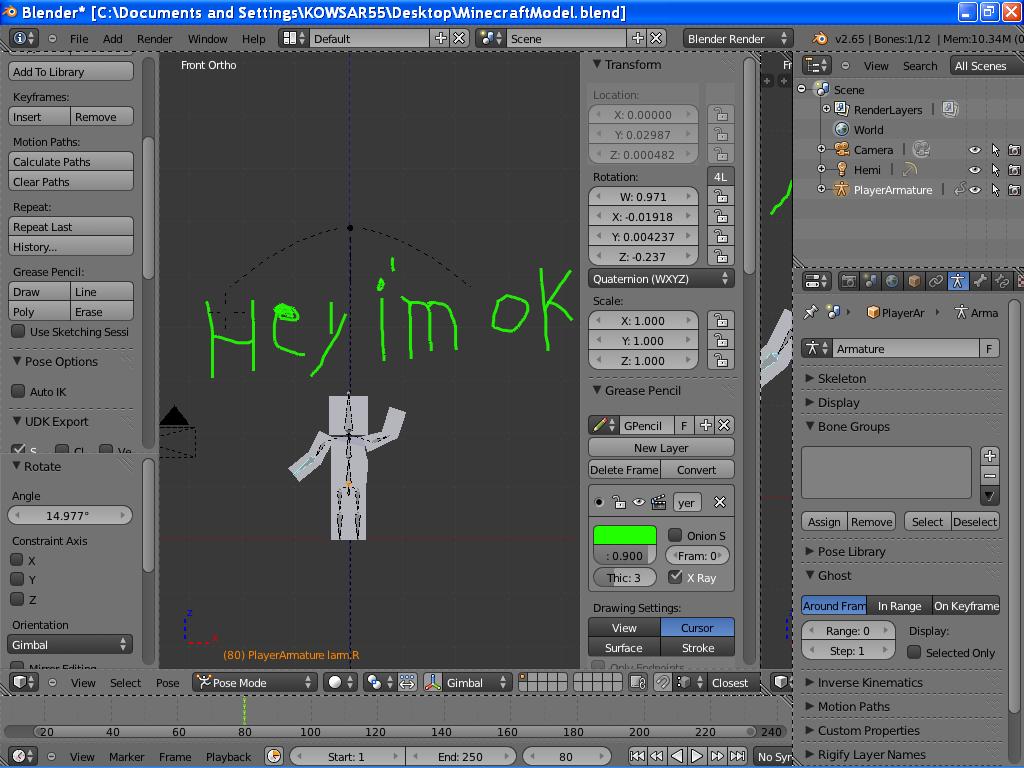The height and width of the screenshot is (768, 1024).
Task: Toggle manipulate center points icon
Action: click(x=407, y=682)
